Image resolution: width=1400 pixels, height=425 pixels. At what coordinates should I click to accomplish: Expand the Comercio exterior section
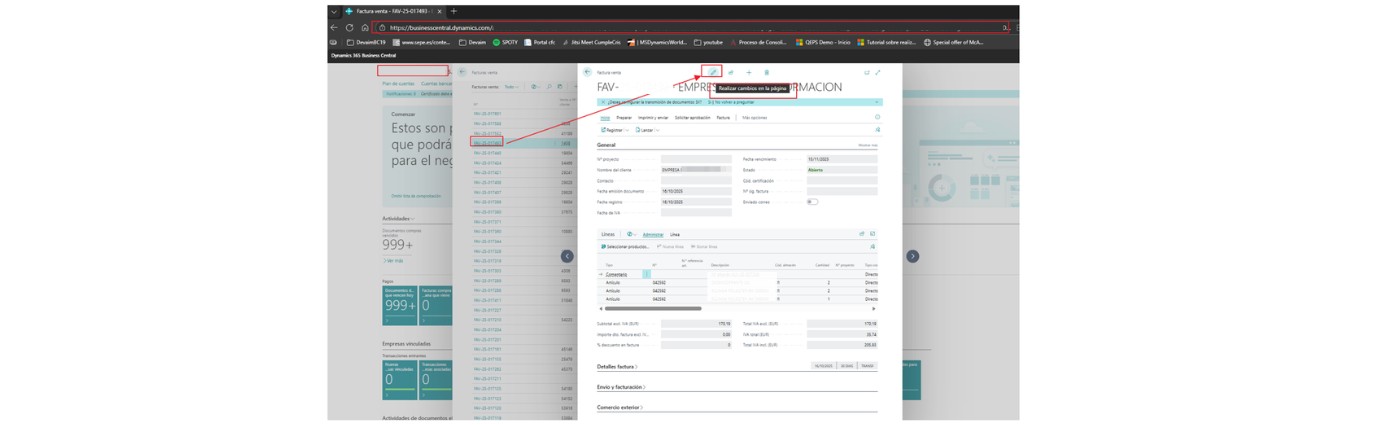(x=620, y=407)
